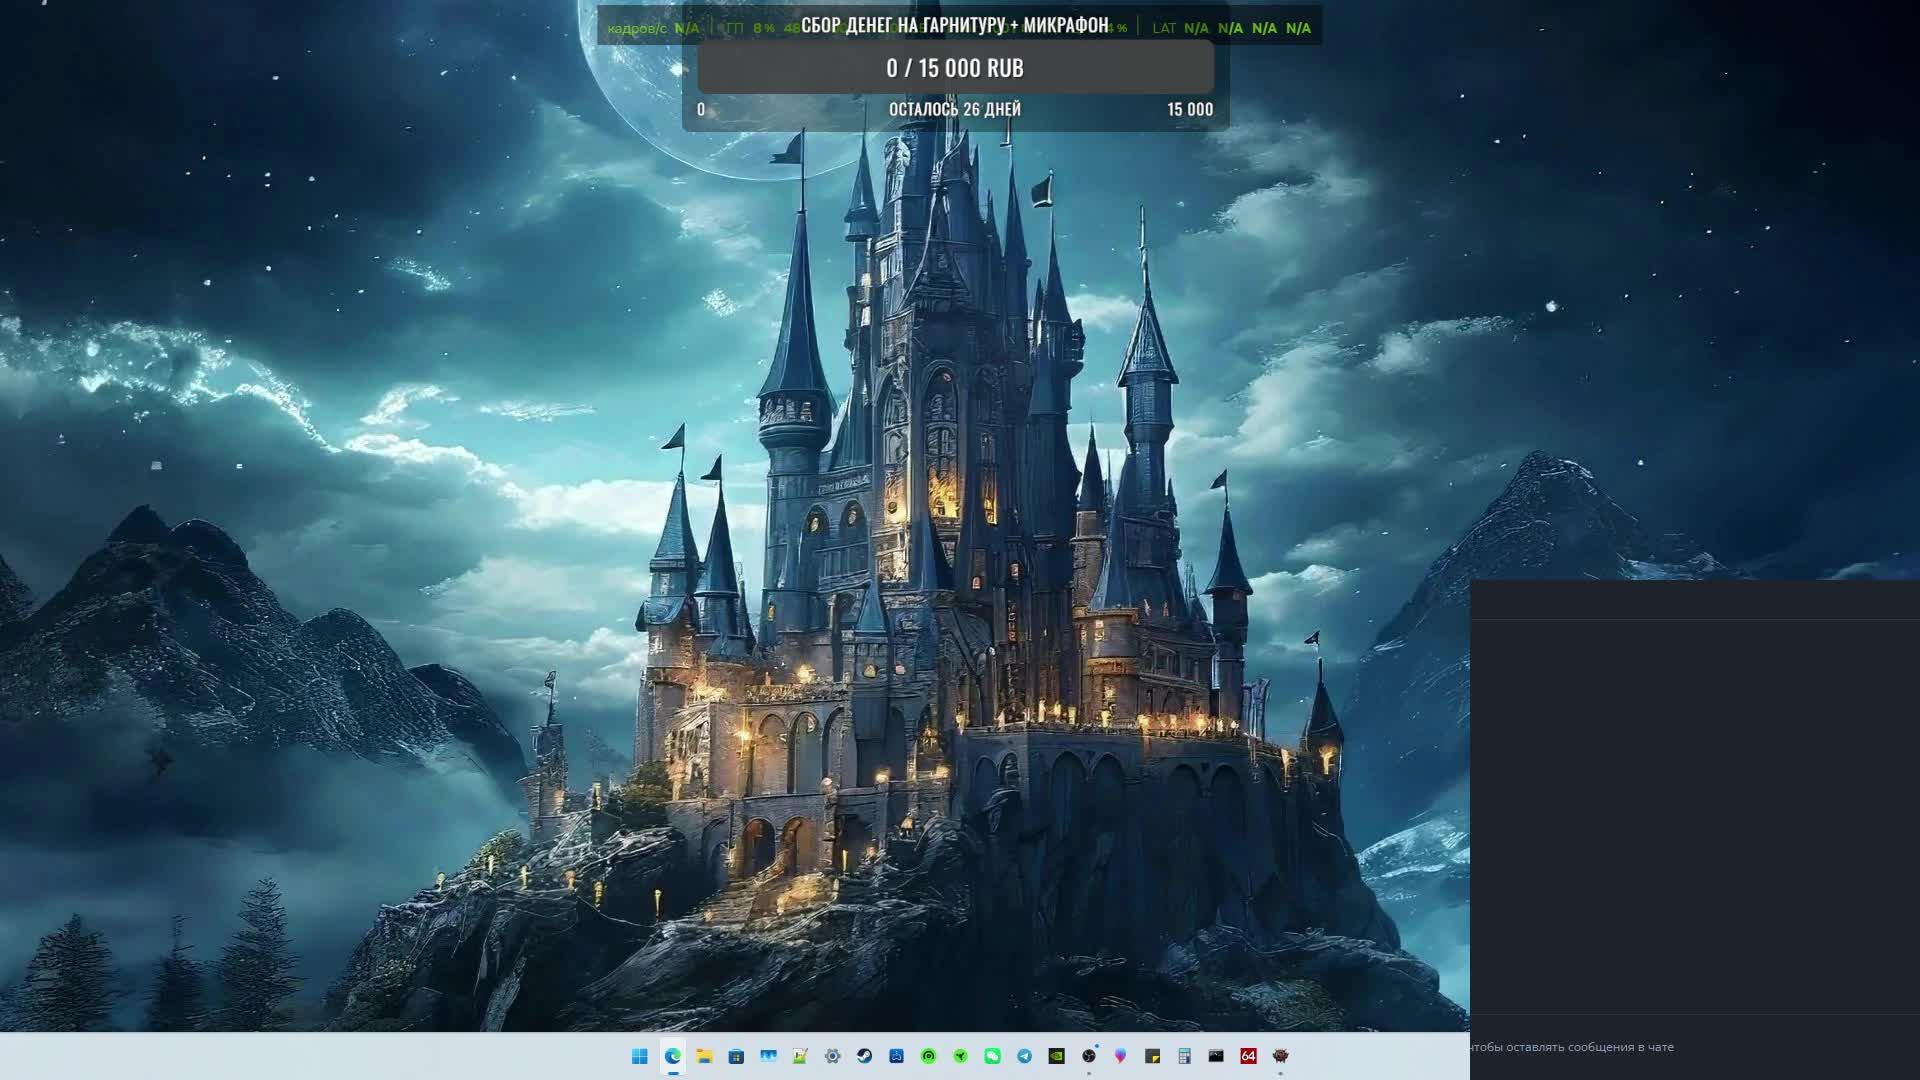Open the green Razer Cortex icon
This screenshot has height=1080, width=1920.
[x=929, y=1056]
